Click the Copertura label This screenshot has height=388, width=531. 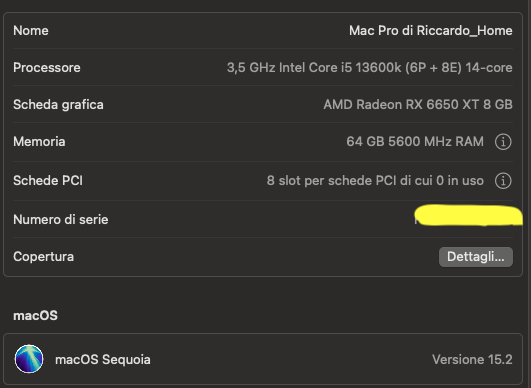[x=43, y=257]
